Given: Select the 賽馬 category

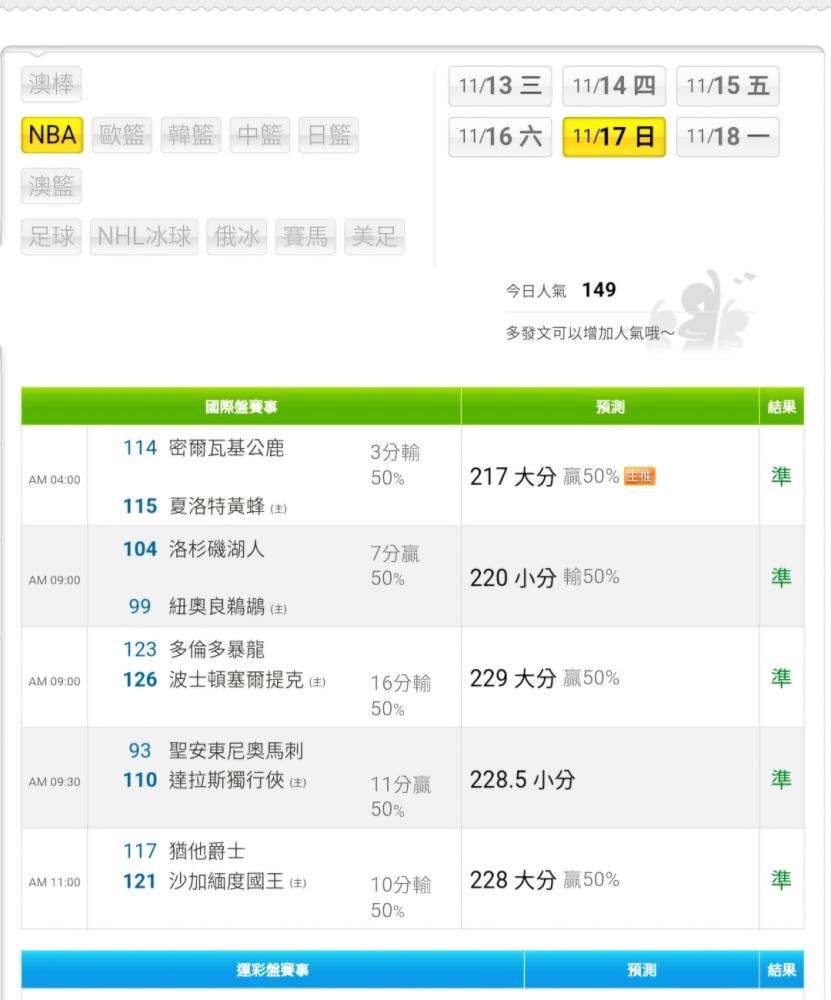Looking at the screenshot, I should coord(305,237).
